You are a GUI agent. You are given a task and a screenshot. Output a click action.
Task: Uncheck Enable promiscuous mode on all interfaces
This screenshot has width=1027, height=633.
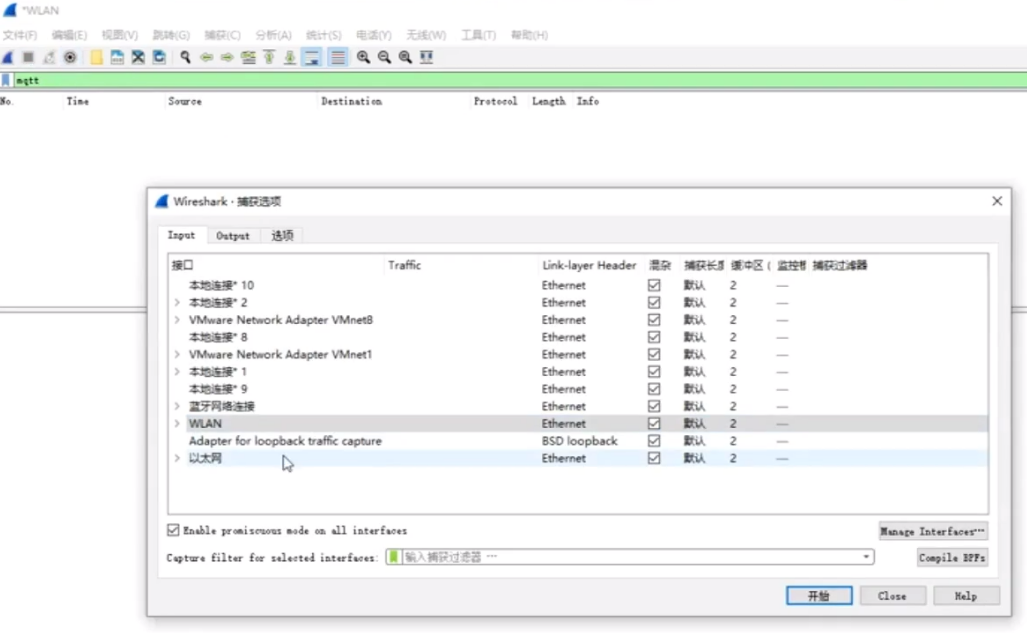[x=173, y=530]
